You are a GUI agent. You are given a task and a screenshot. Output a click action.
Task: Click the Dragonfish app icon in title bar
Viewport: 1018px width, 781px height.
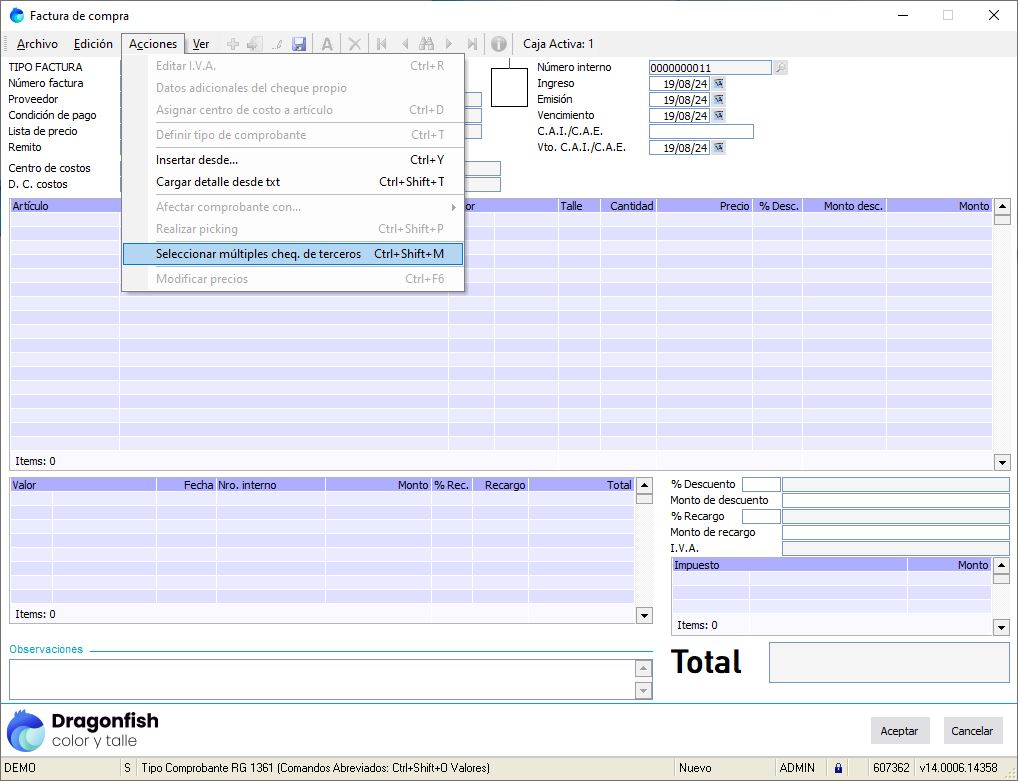(17, 16)
